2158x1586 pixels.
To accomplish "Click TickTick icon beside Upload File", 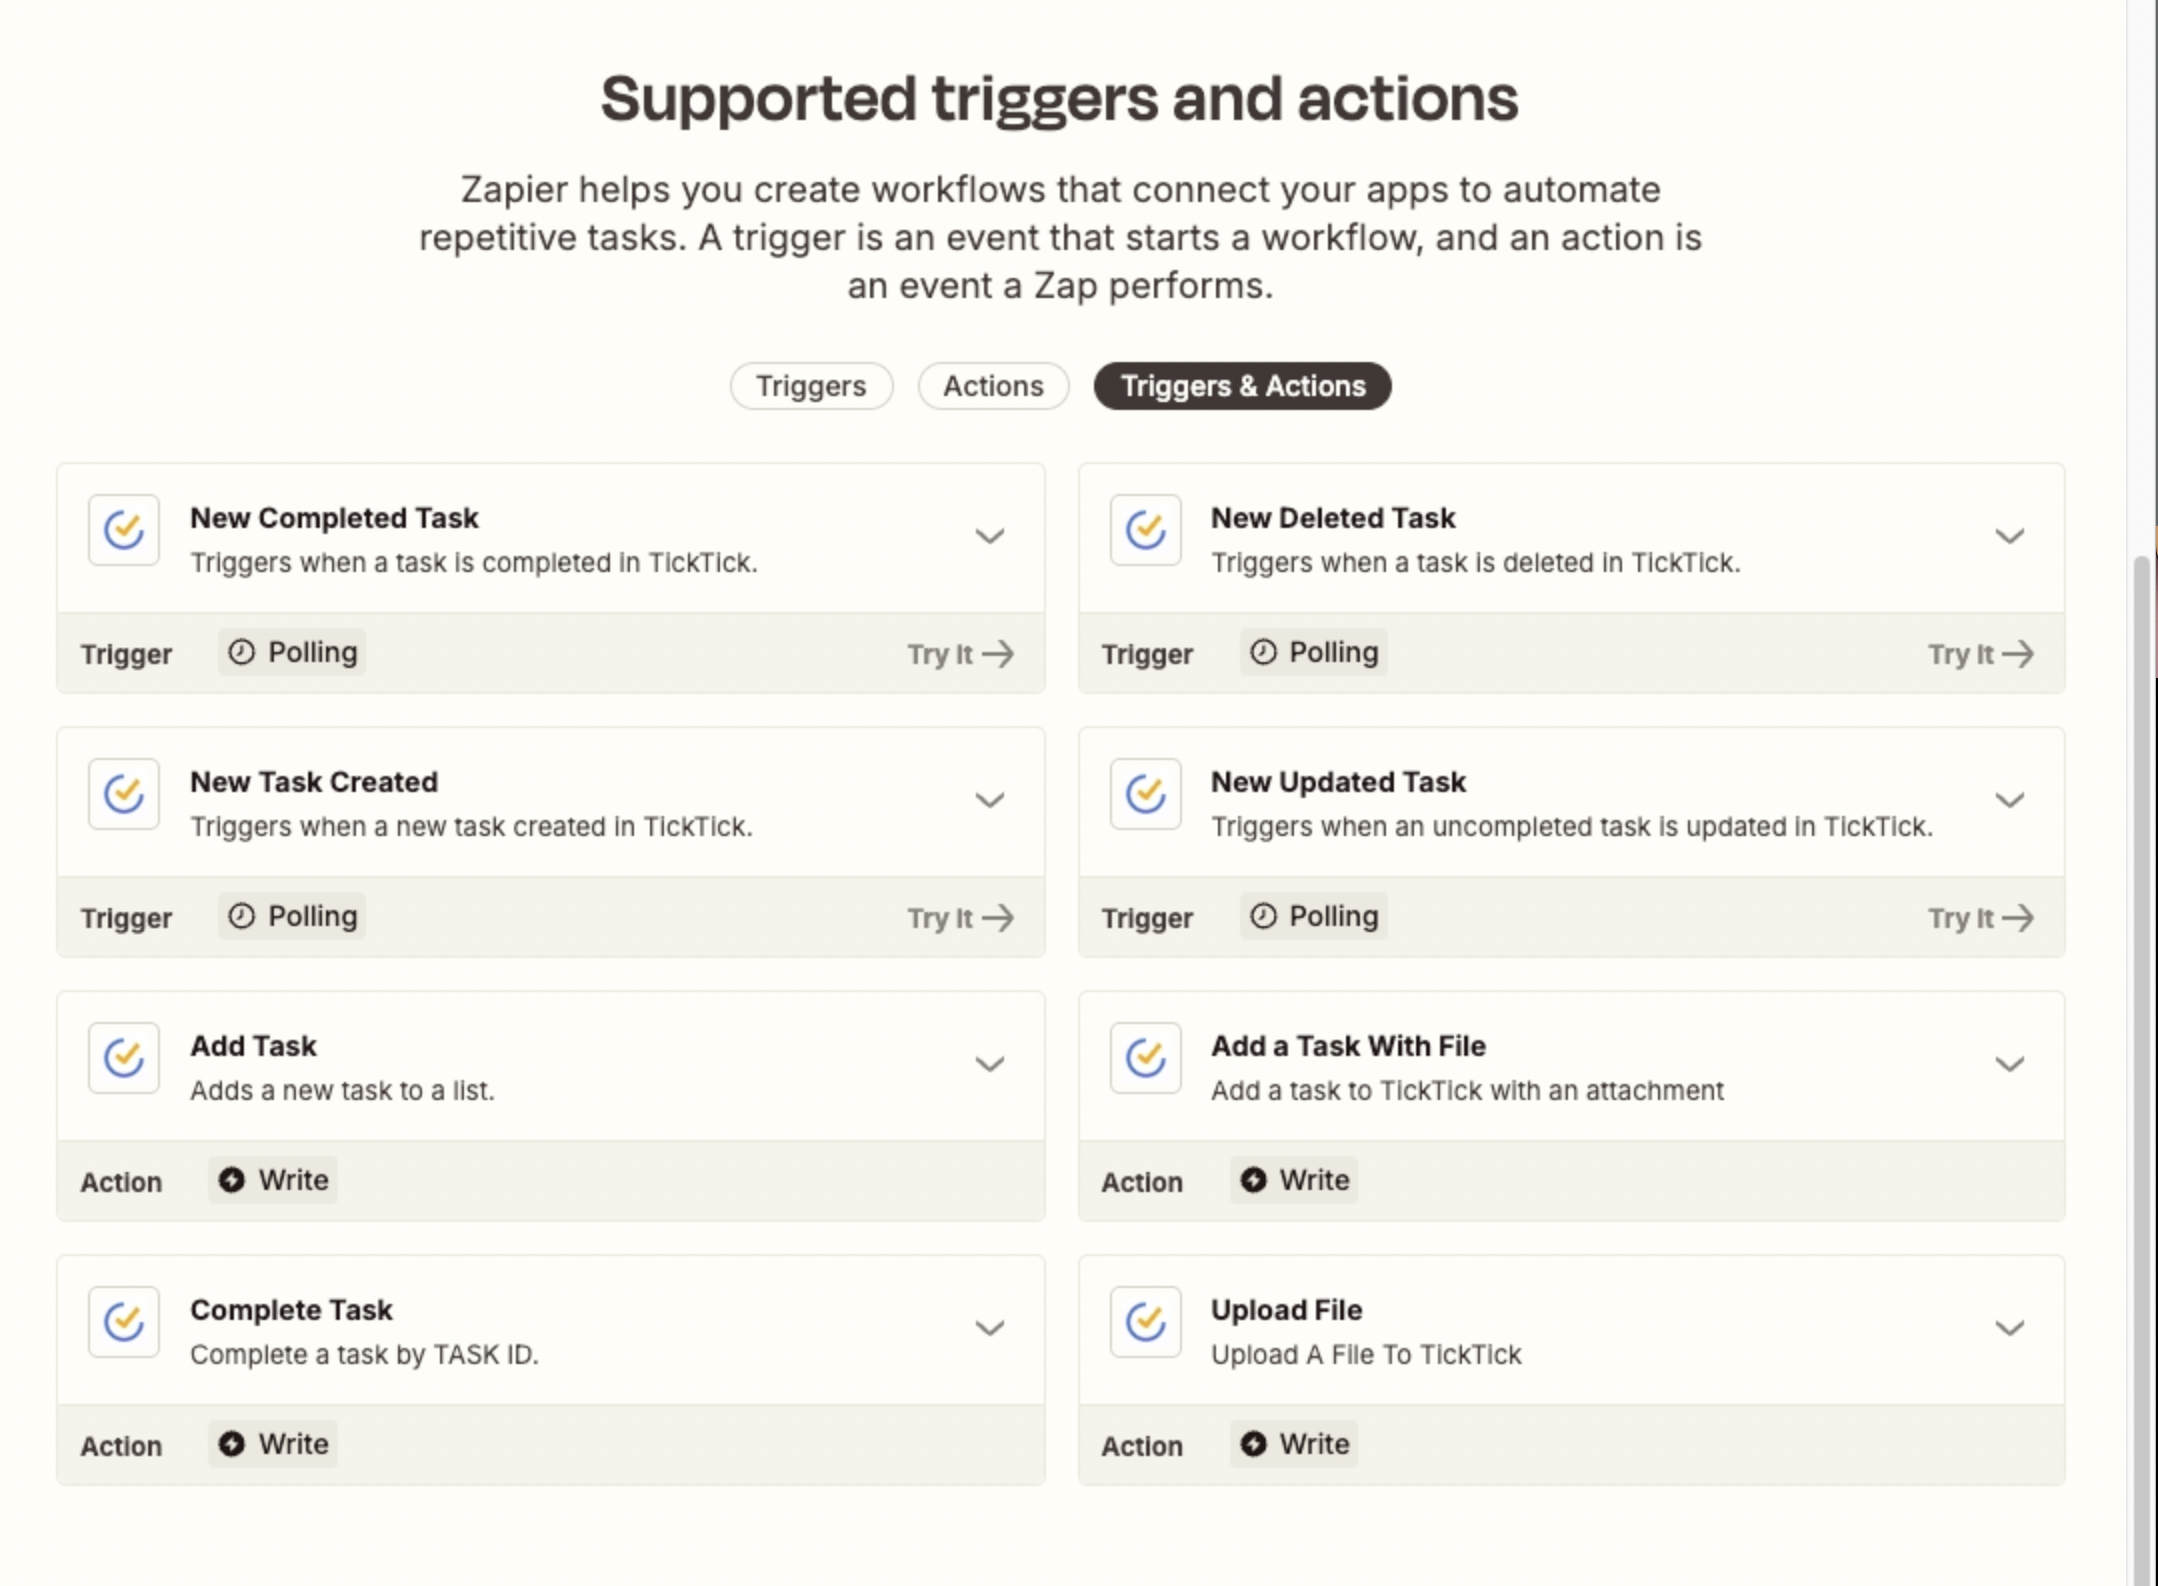I will point(1145,1322).
